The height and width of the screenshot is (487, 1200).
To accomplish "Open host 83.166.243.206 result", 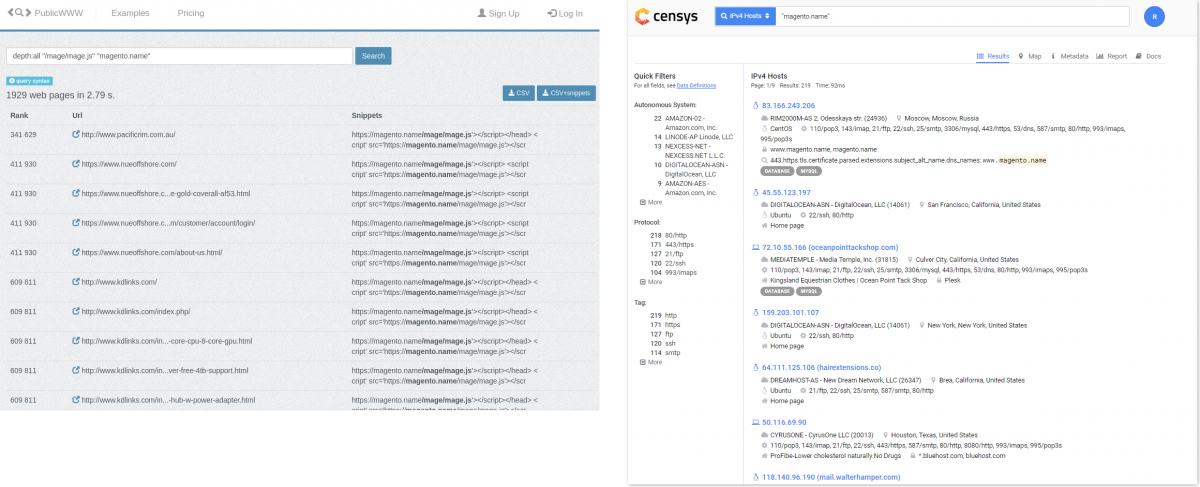I will [x=788, y=105].
